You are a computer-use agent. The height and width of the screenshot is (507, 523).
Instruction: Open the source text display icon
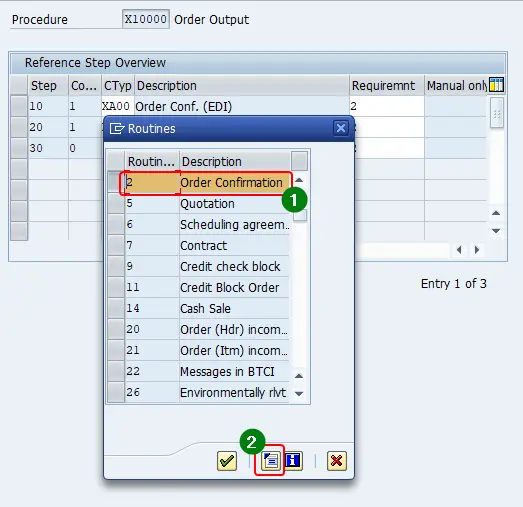click(x=270, y=461)
